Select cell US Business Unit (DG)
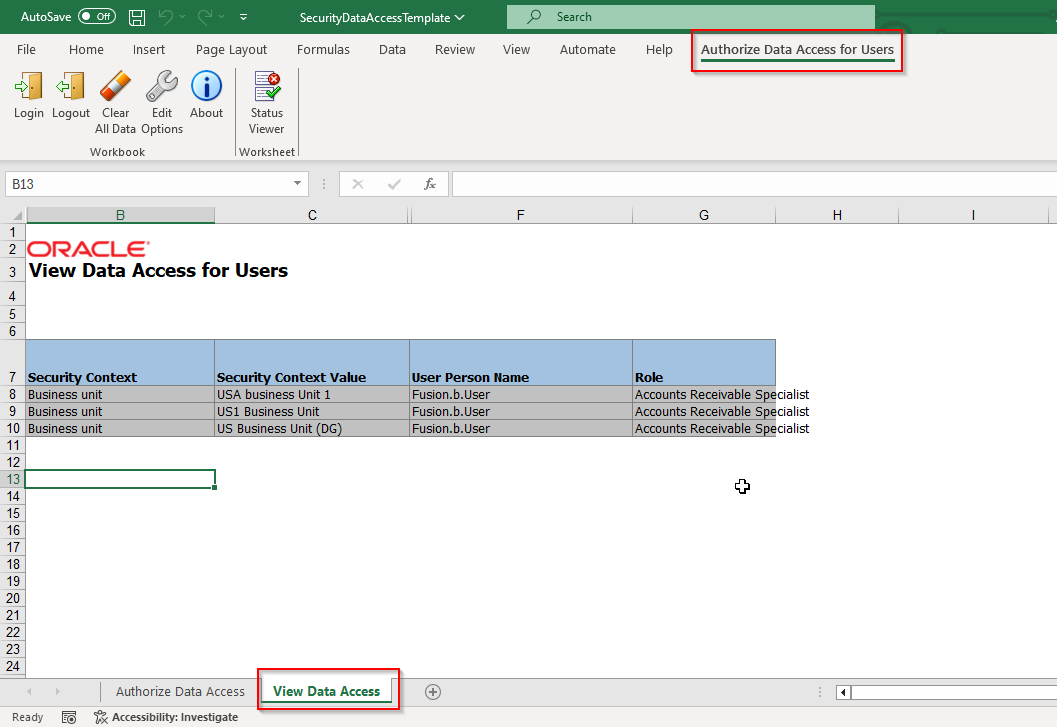The width and height of the screenshot is (1057, 727). coord(312,428)
